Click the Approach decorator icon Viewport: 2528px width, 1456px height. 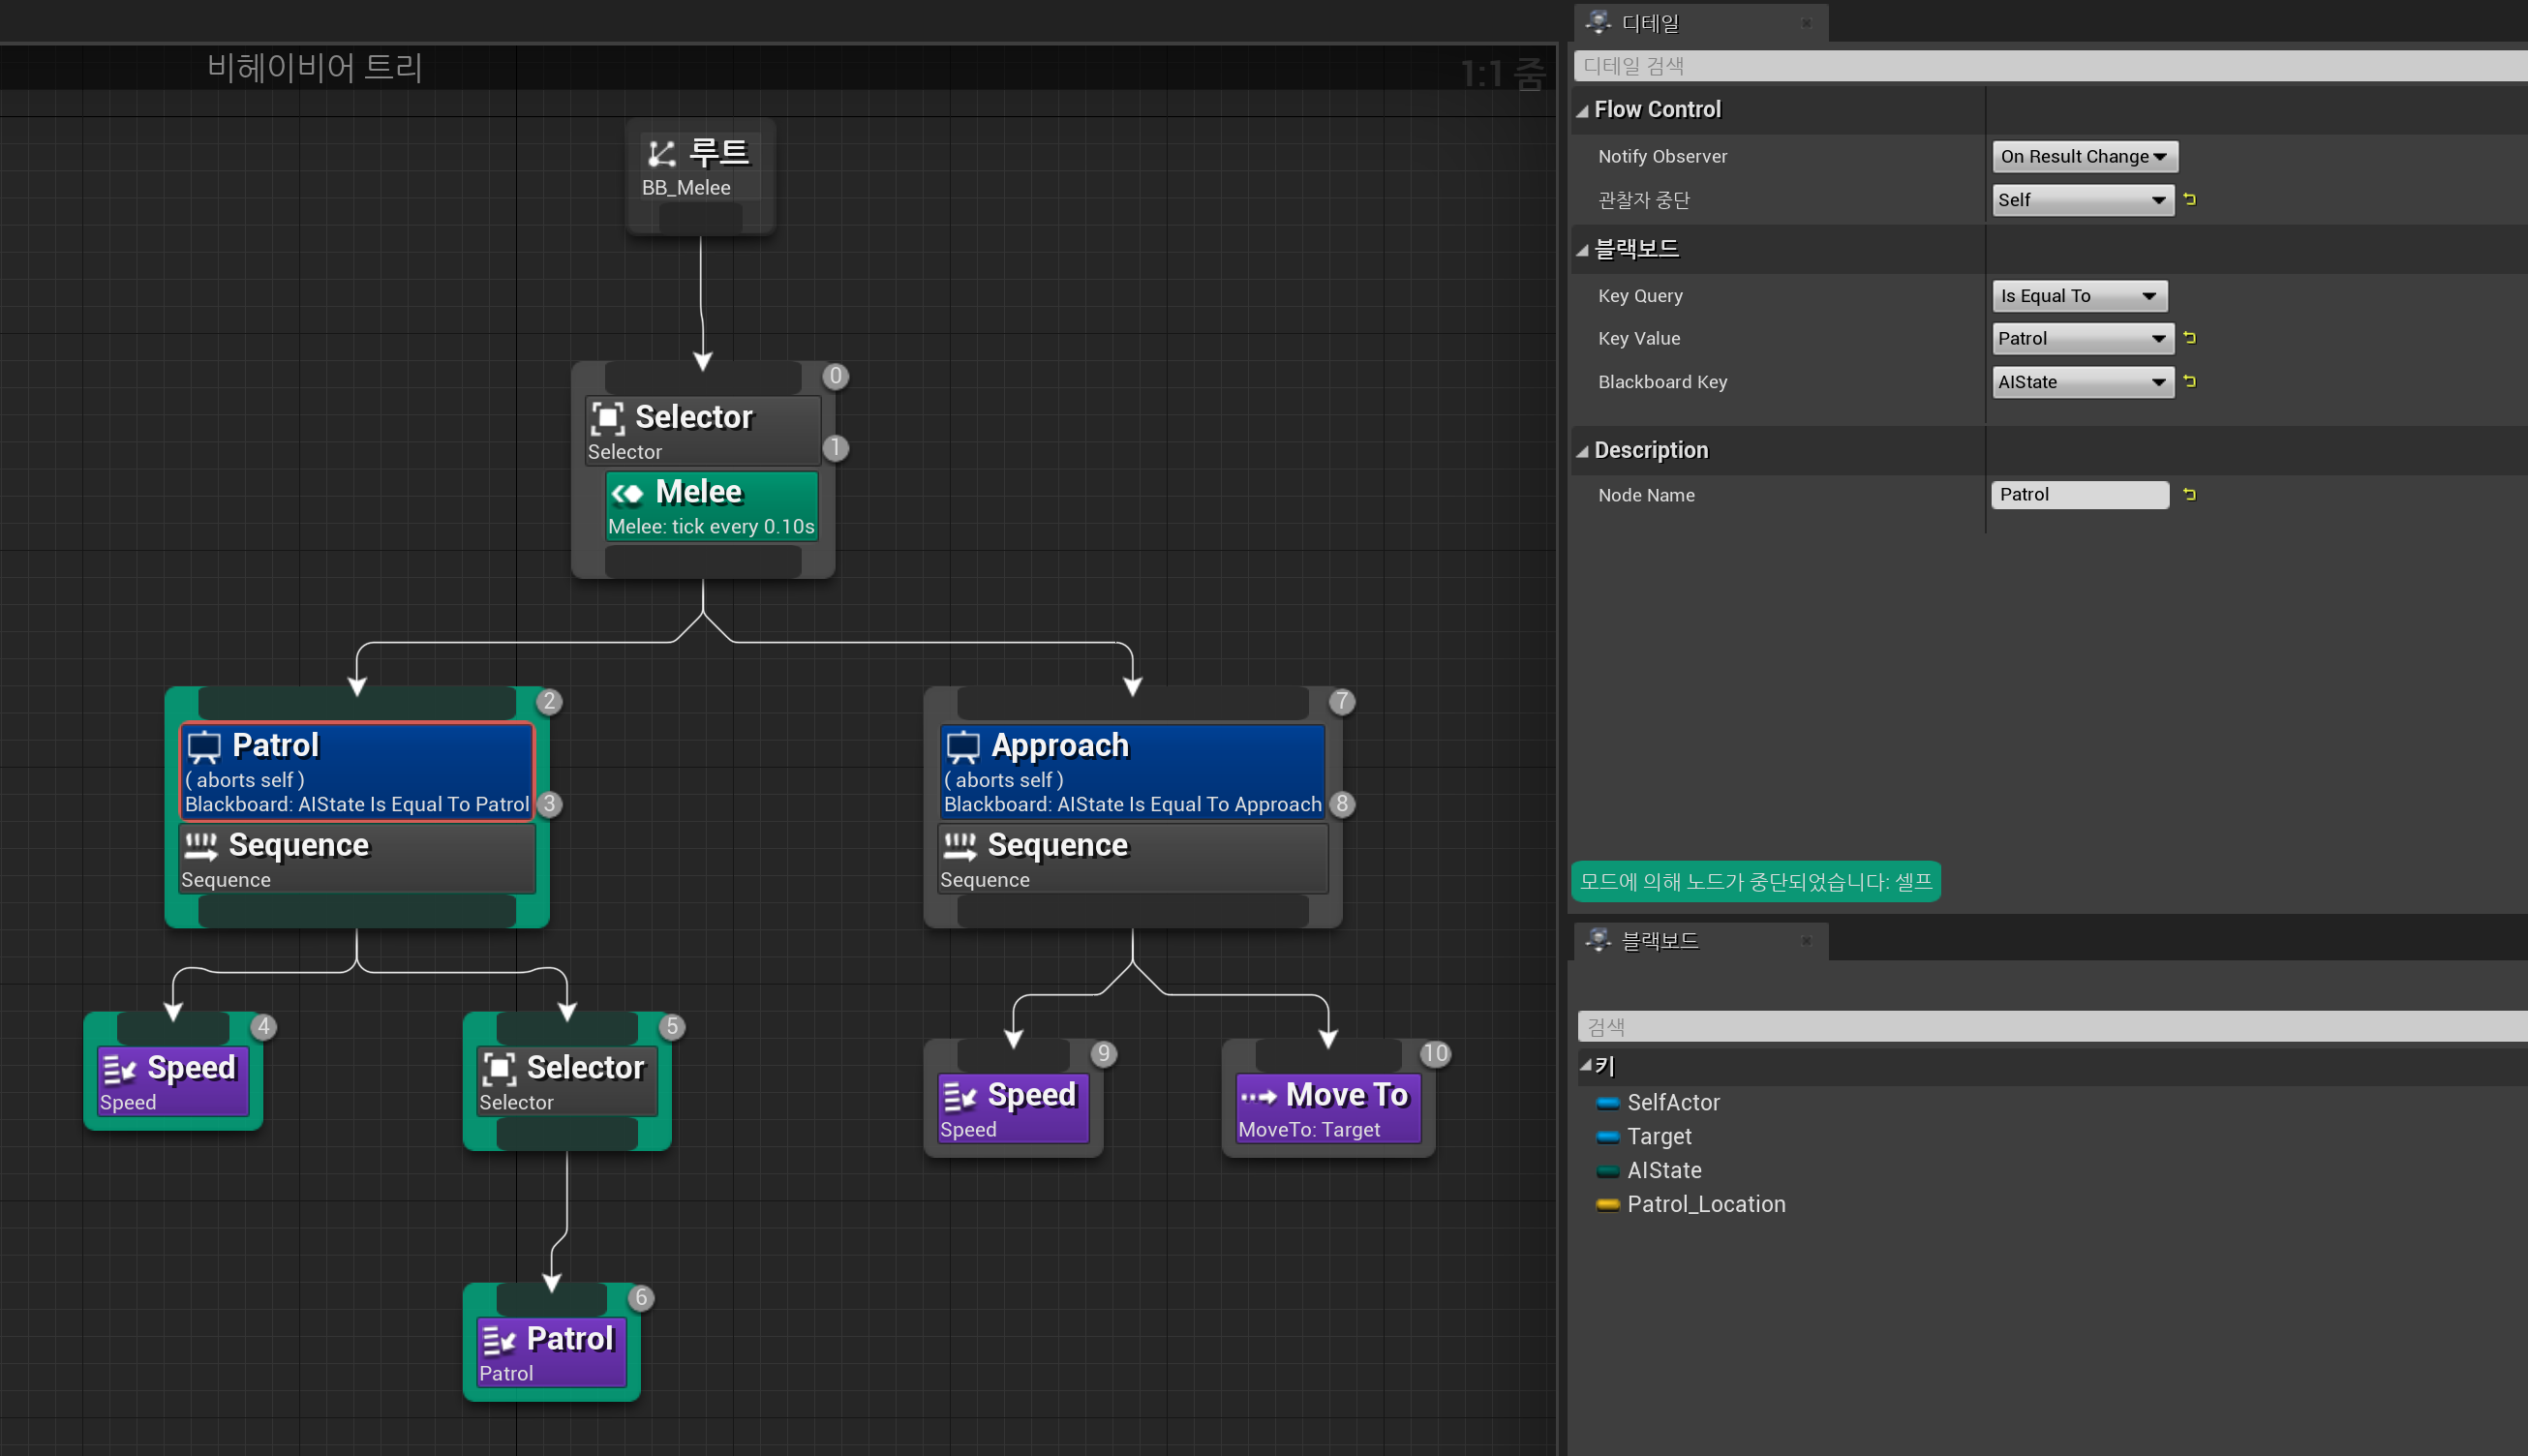(963, 746)
